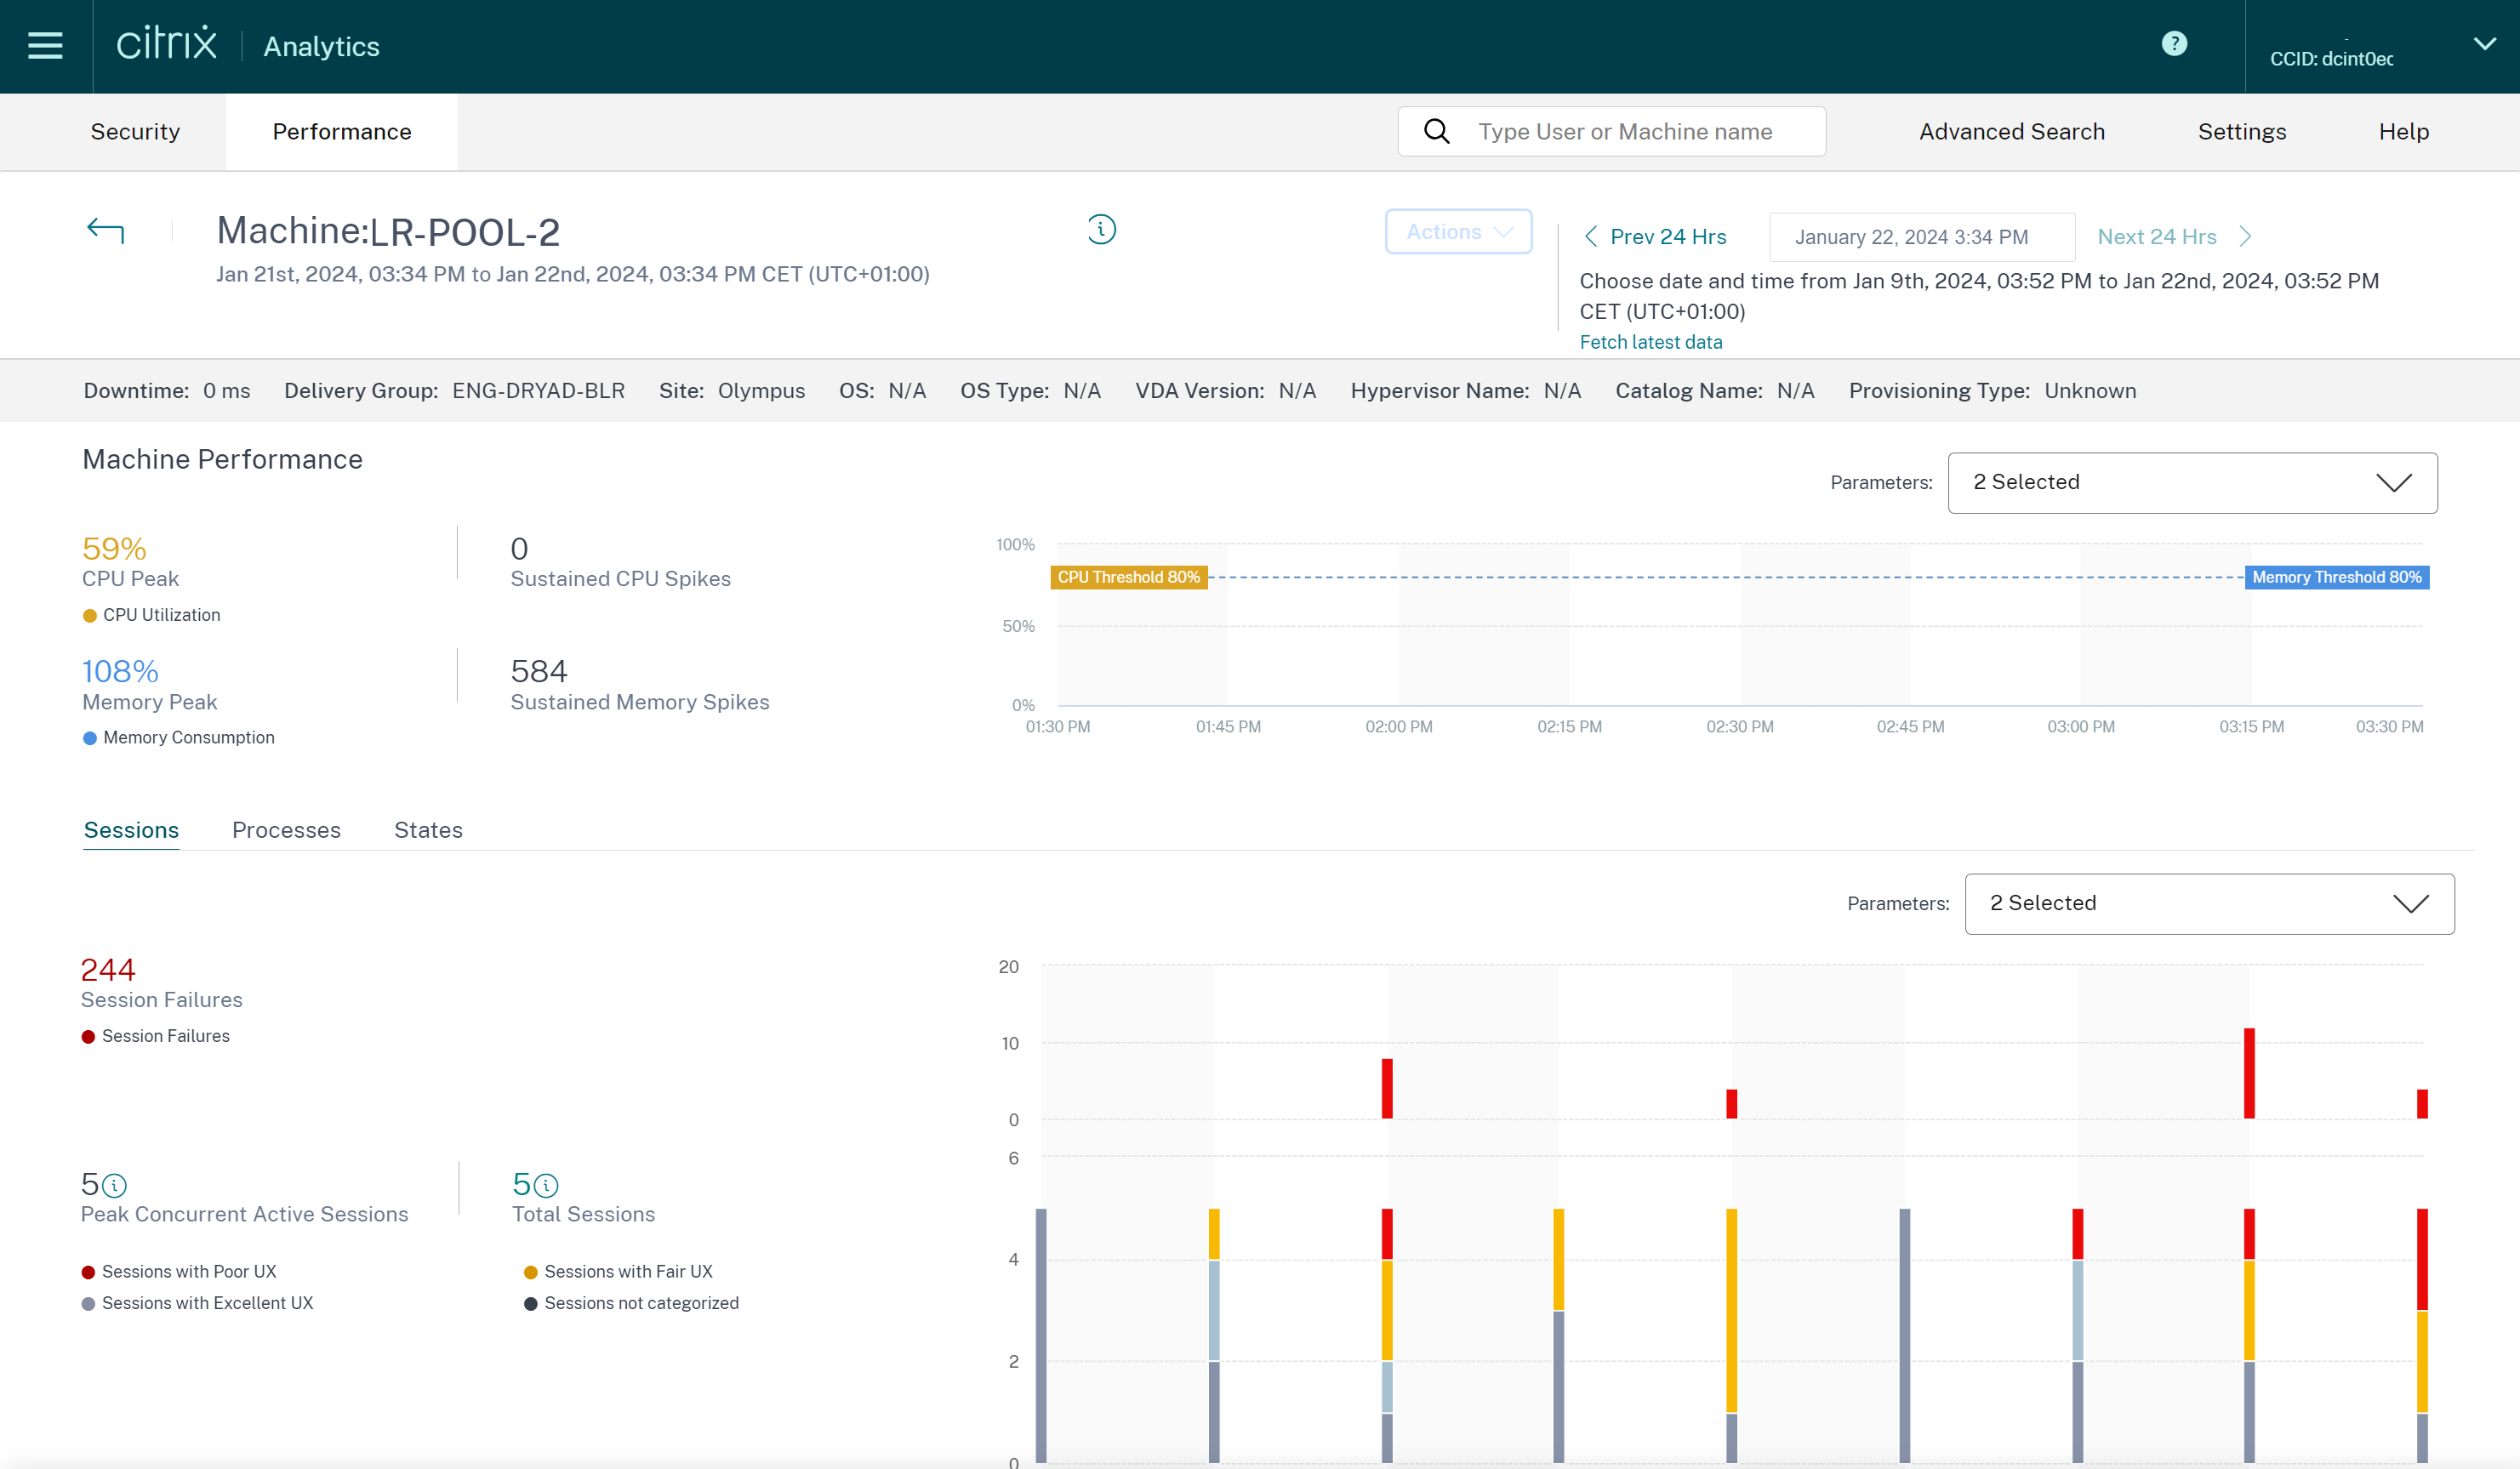This screenshot has height=1469, width=2520.
Task: Click the Fetch latest data link
Action: 1650,342
